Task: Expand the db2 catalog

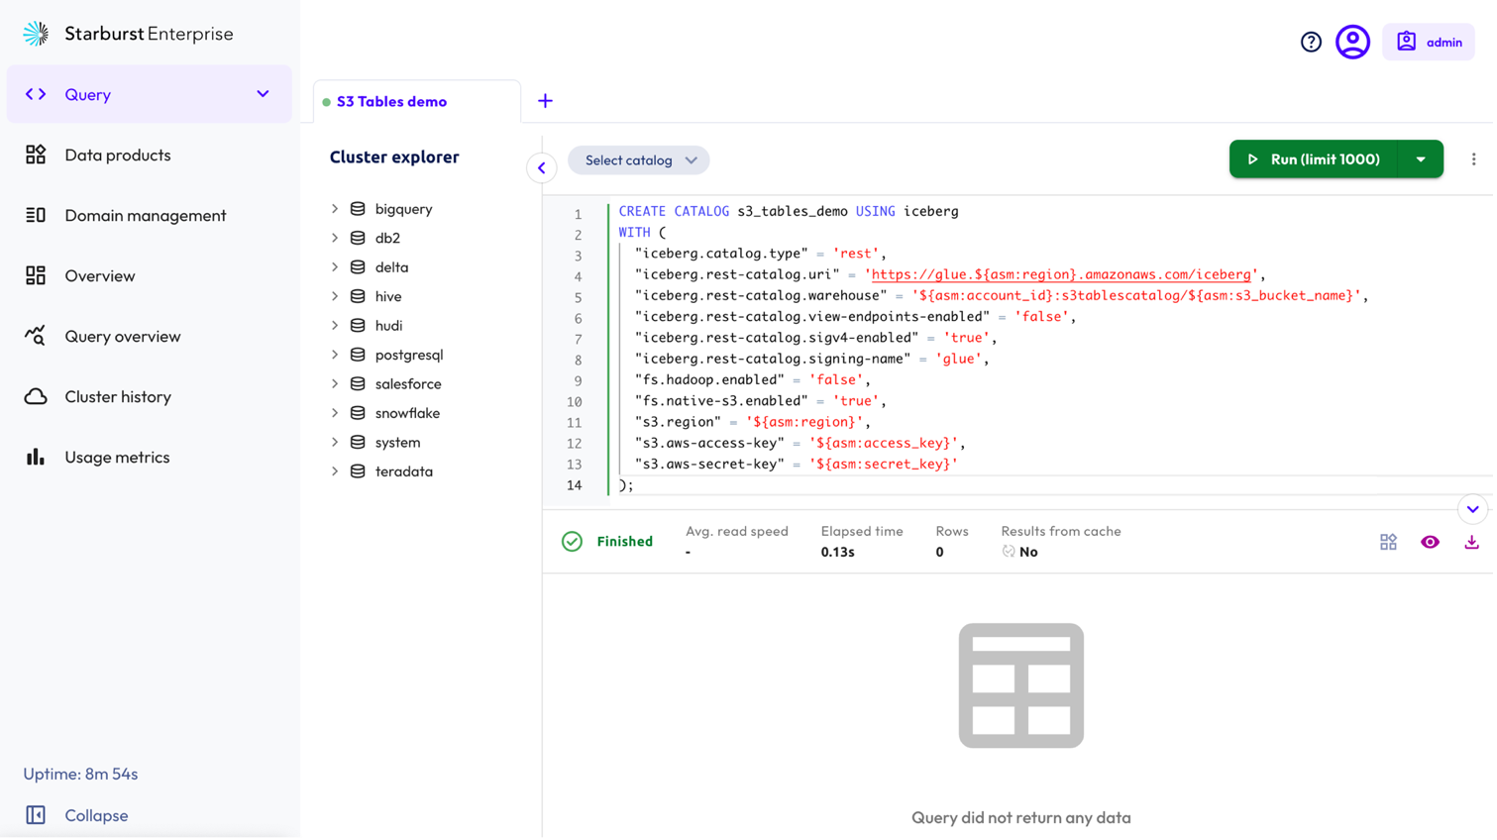Action: tap(335, 238)
